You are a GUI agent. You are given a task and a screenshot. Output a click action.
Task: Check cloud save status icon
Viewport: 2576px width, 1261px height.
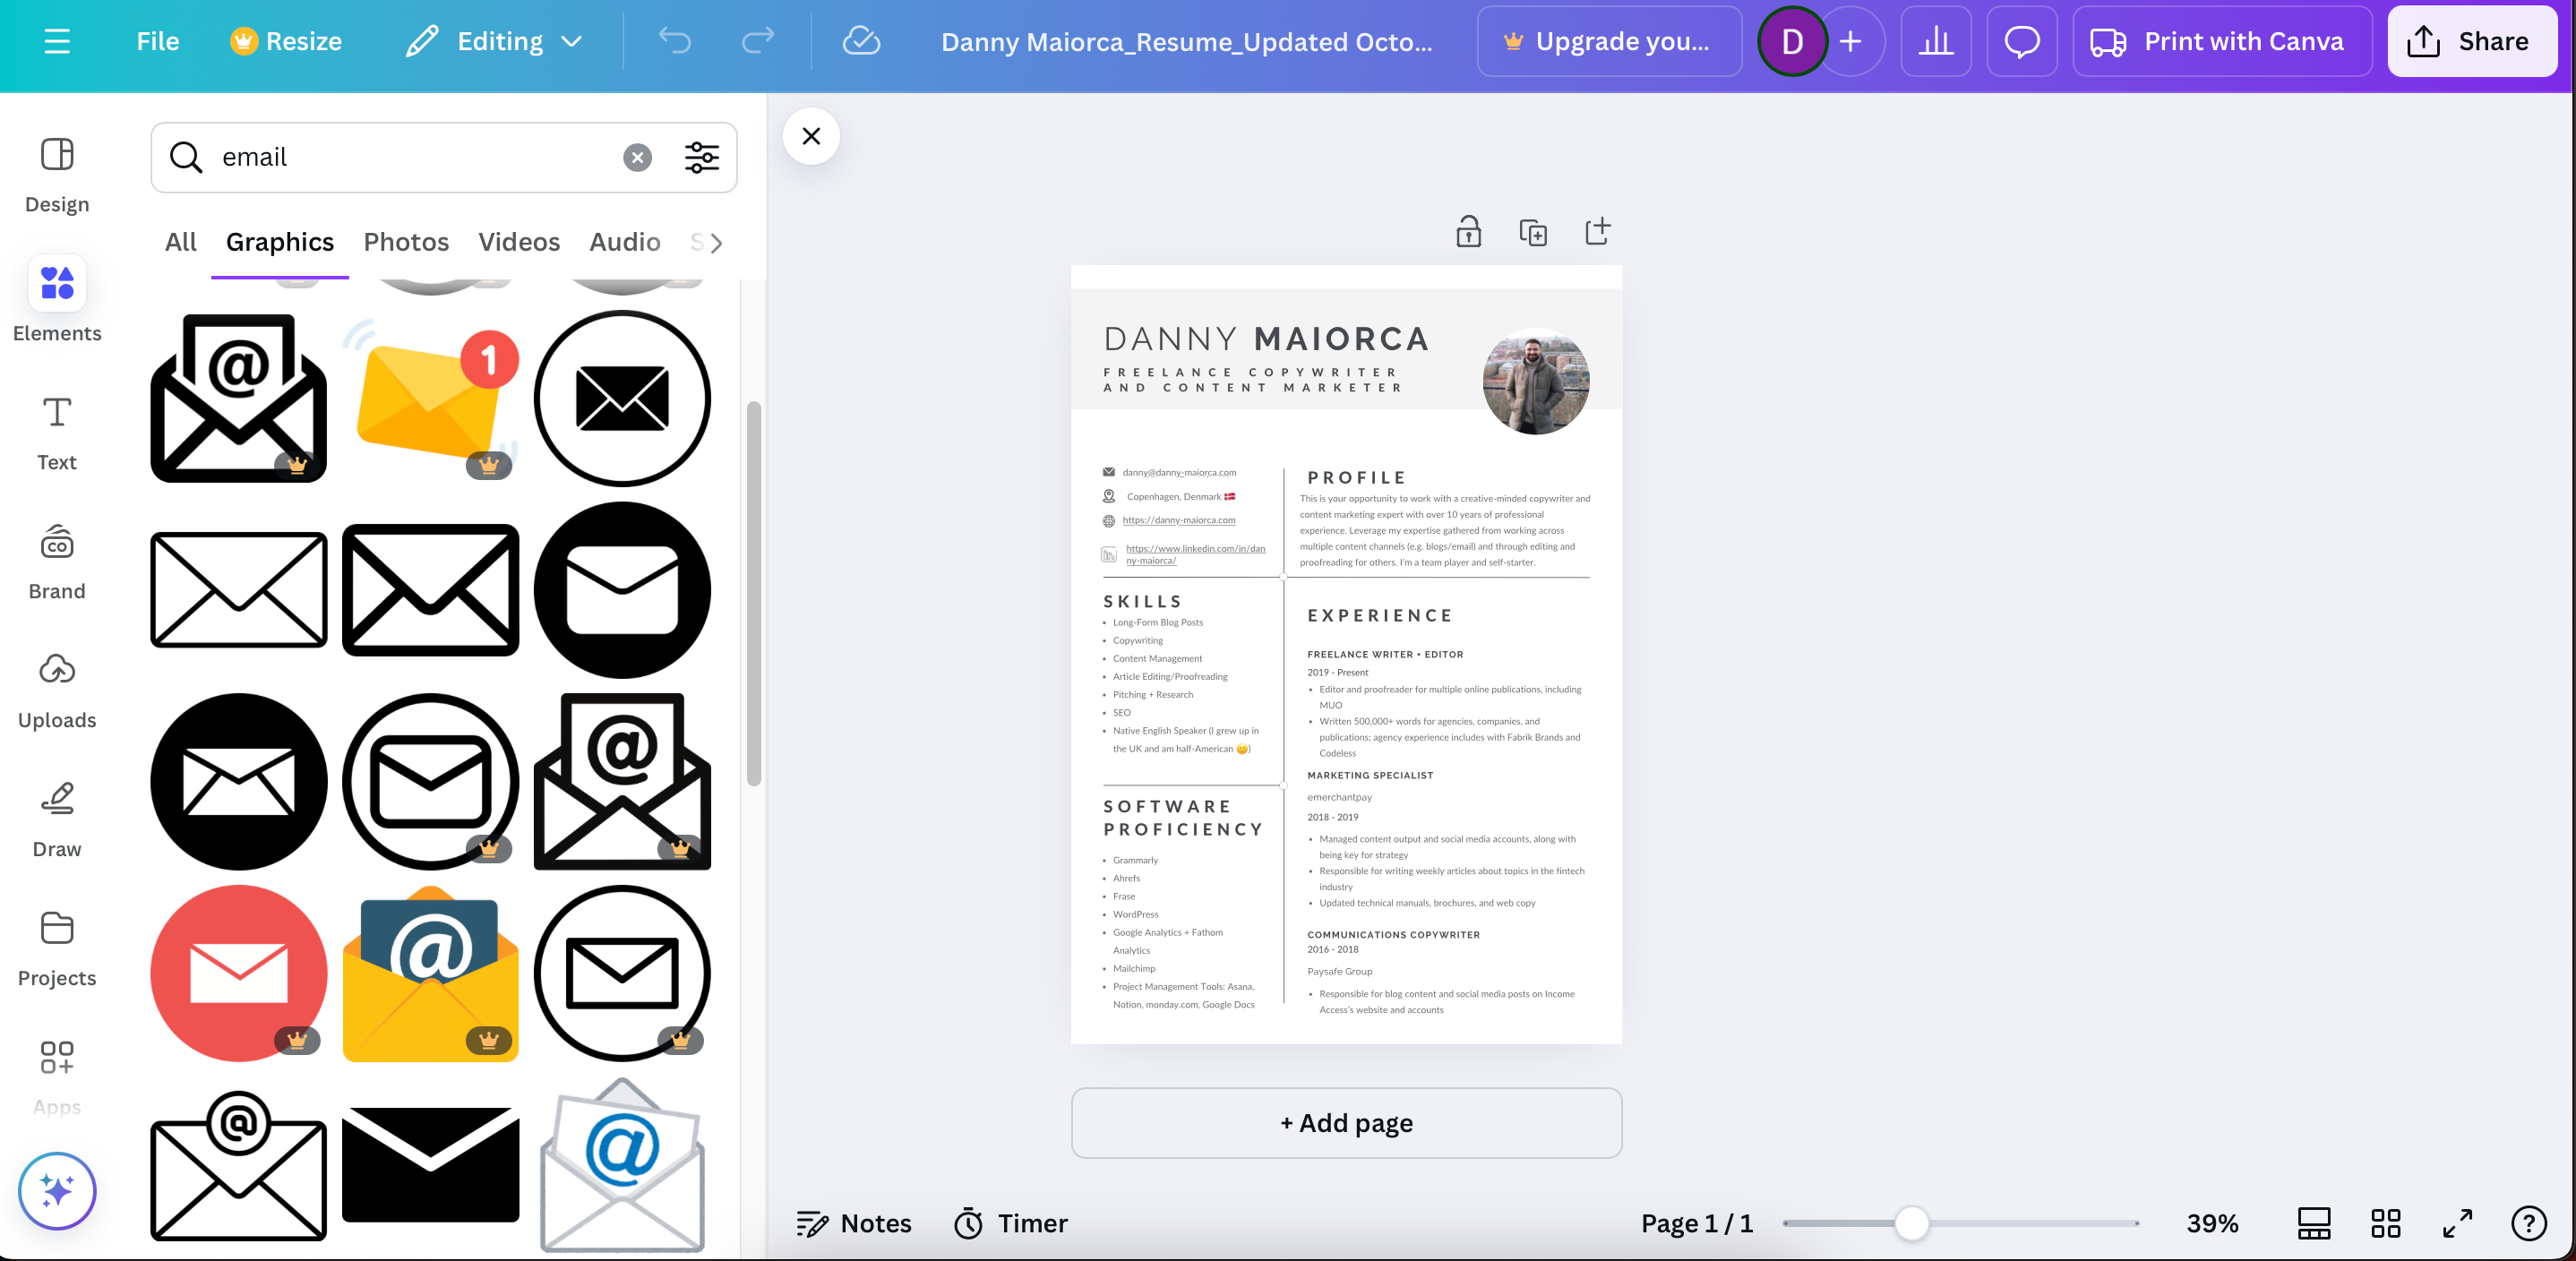[x=861, y=41]
